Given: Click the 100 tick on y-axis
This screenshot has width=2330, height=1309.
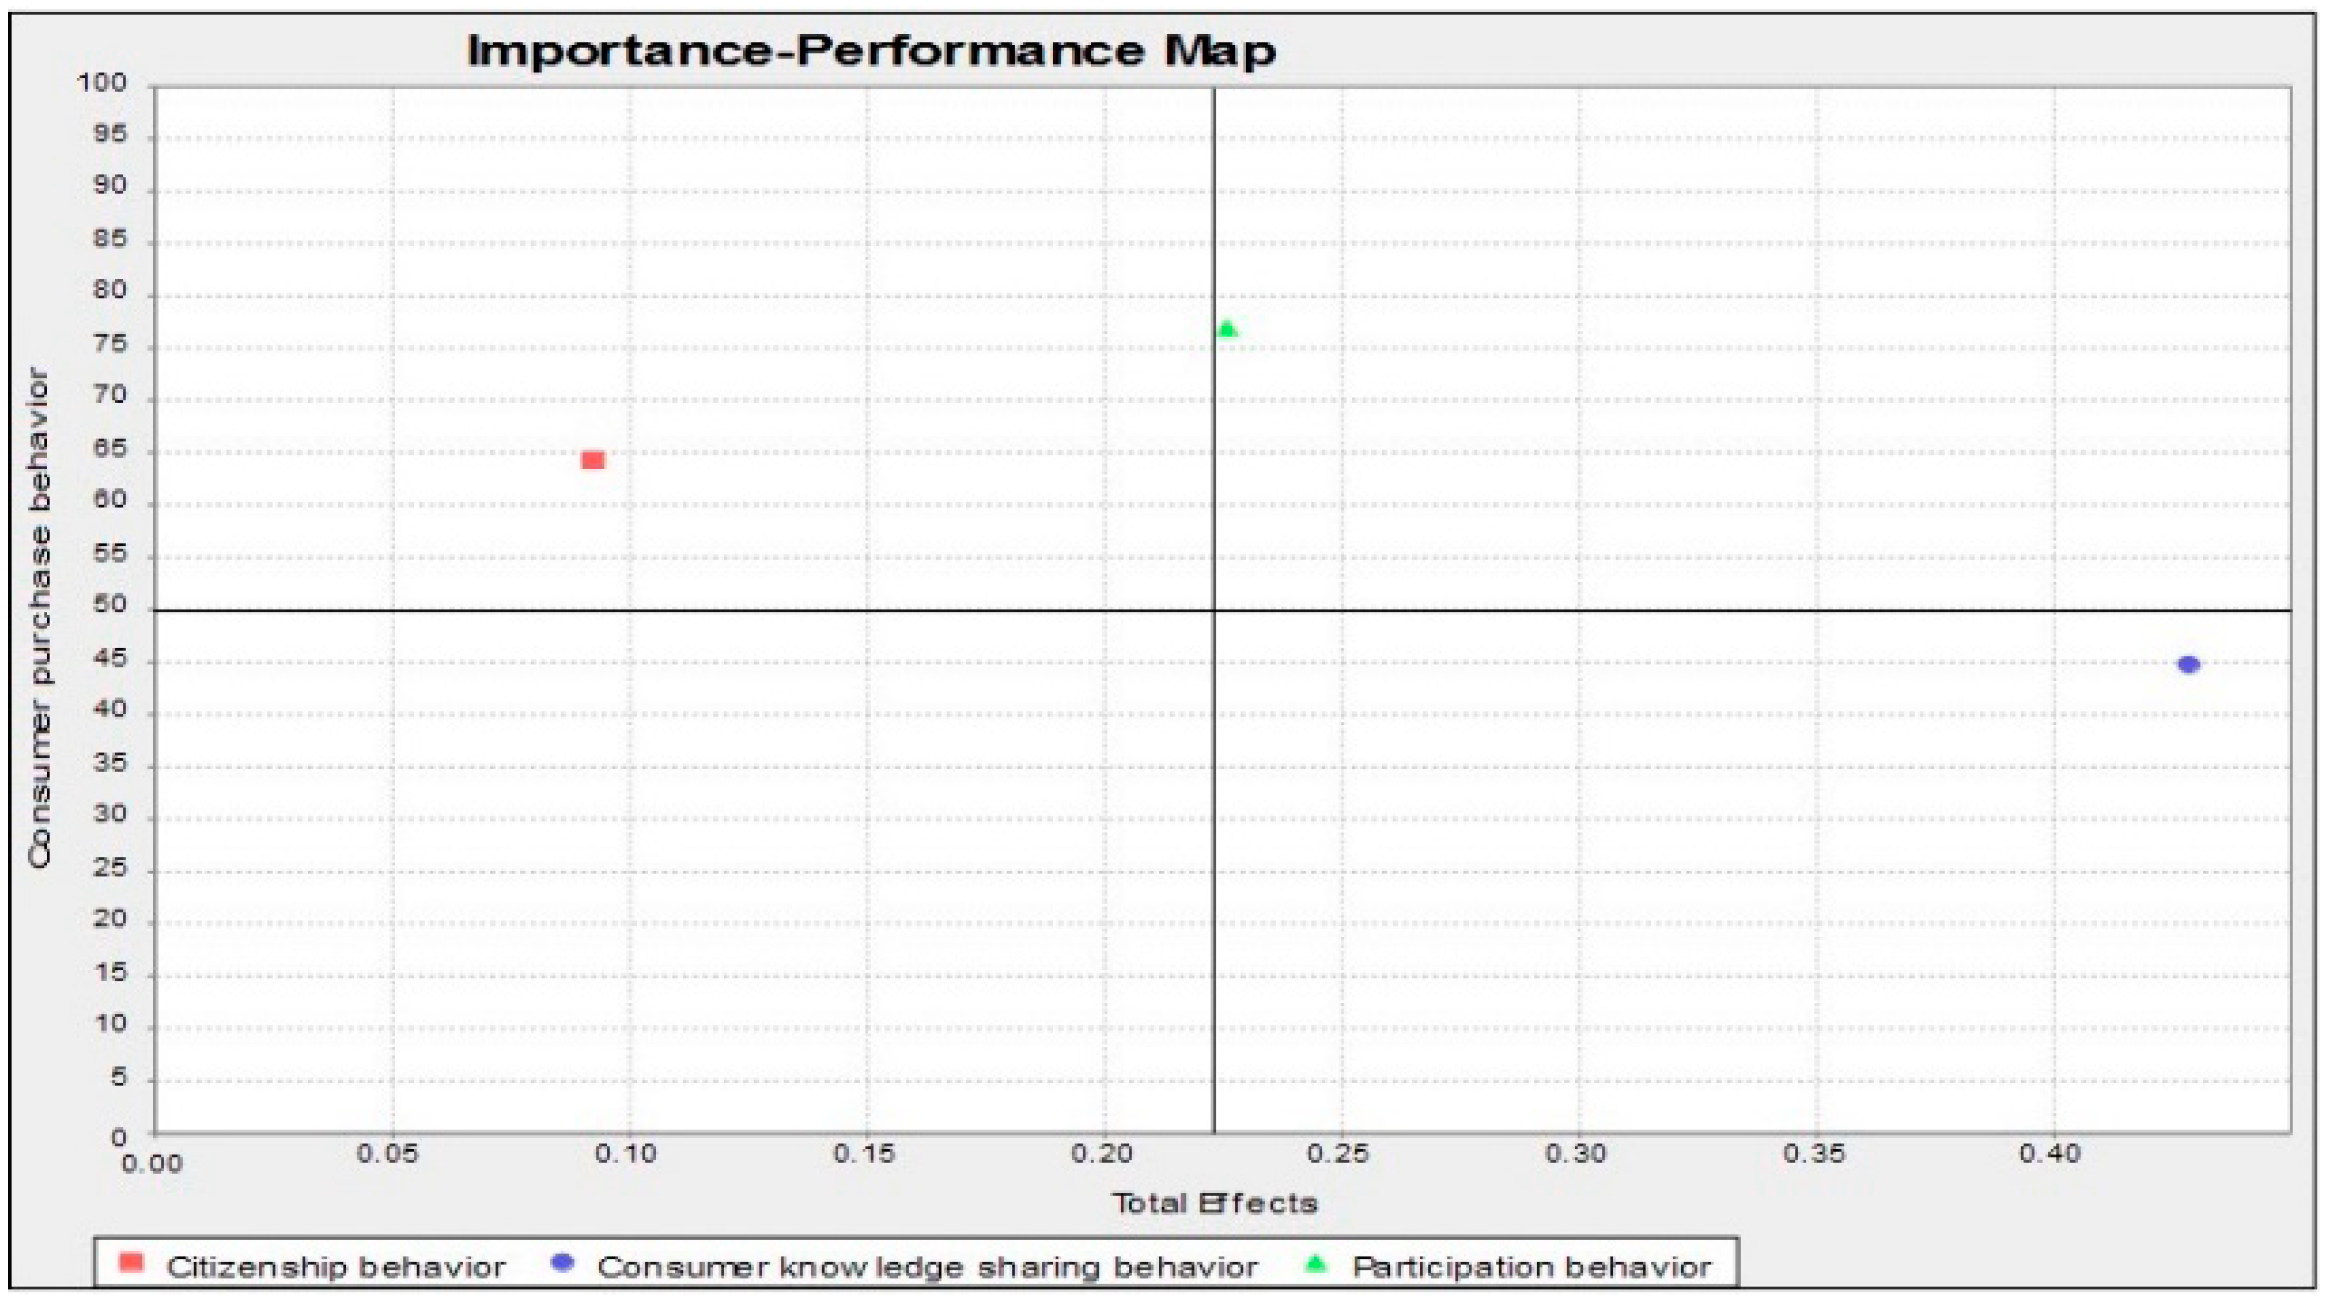Looking at the screenshot, I should pos(103,83).
